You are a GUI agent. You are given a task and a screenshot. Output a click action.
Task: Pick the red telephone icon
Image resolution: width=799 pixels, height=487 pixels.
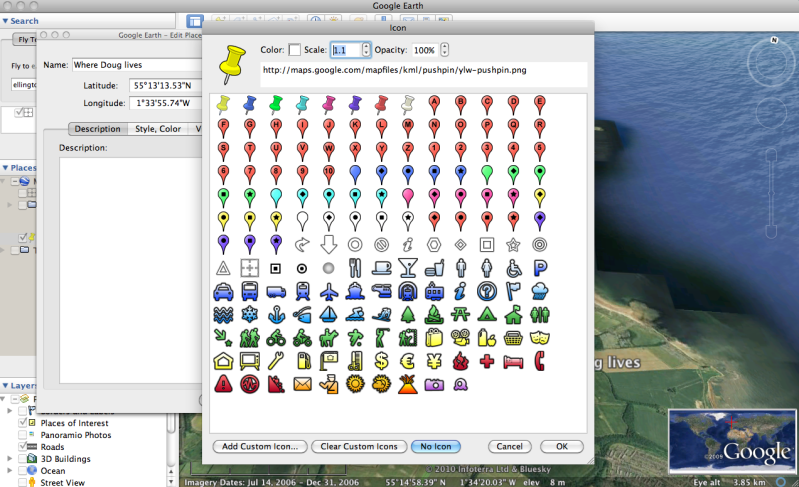point(540,360)
